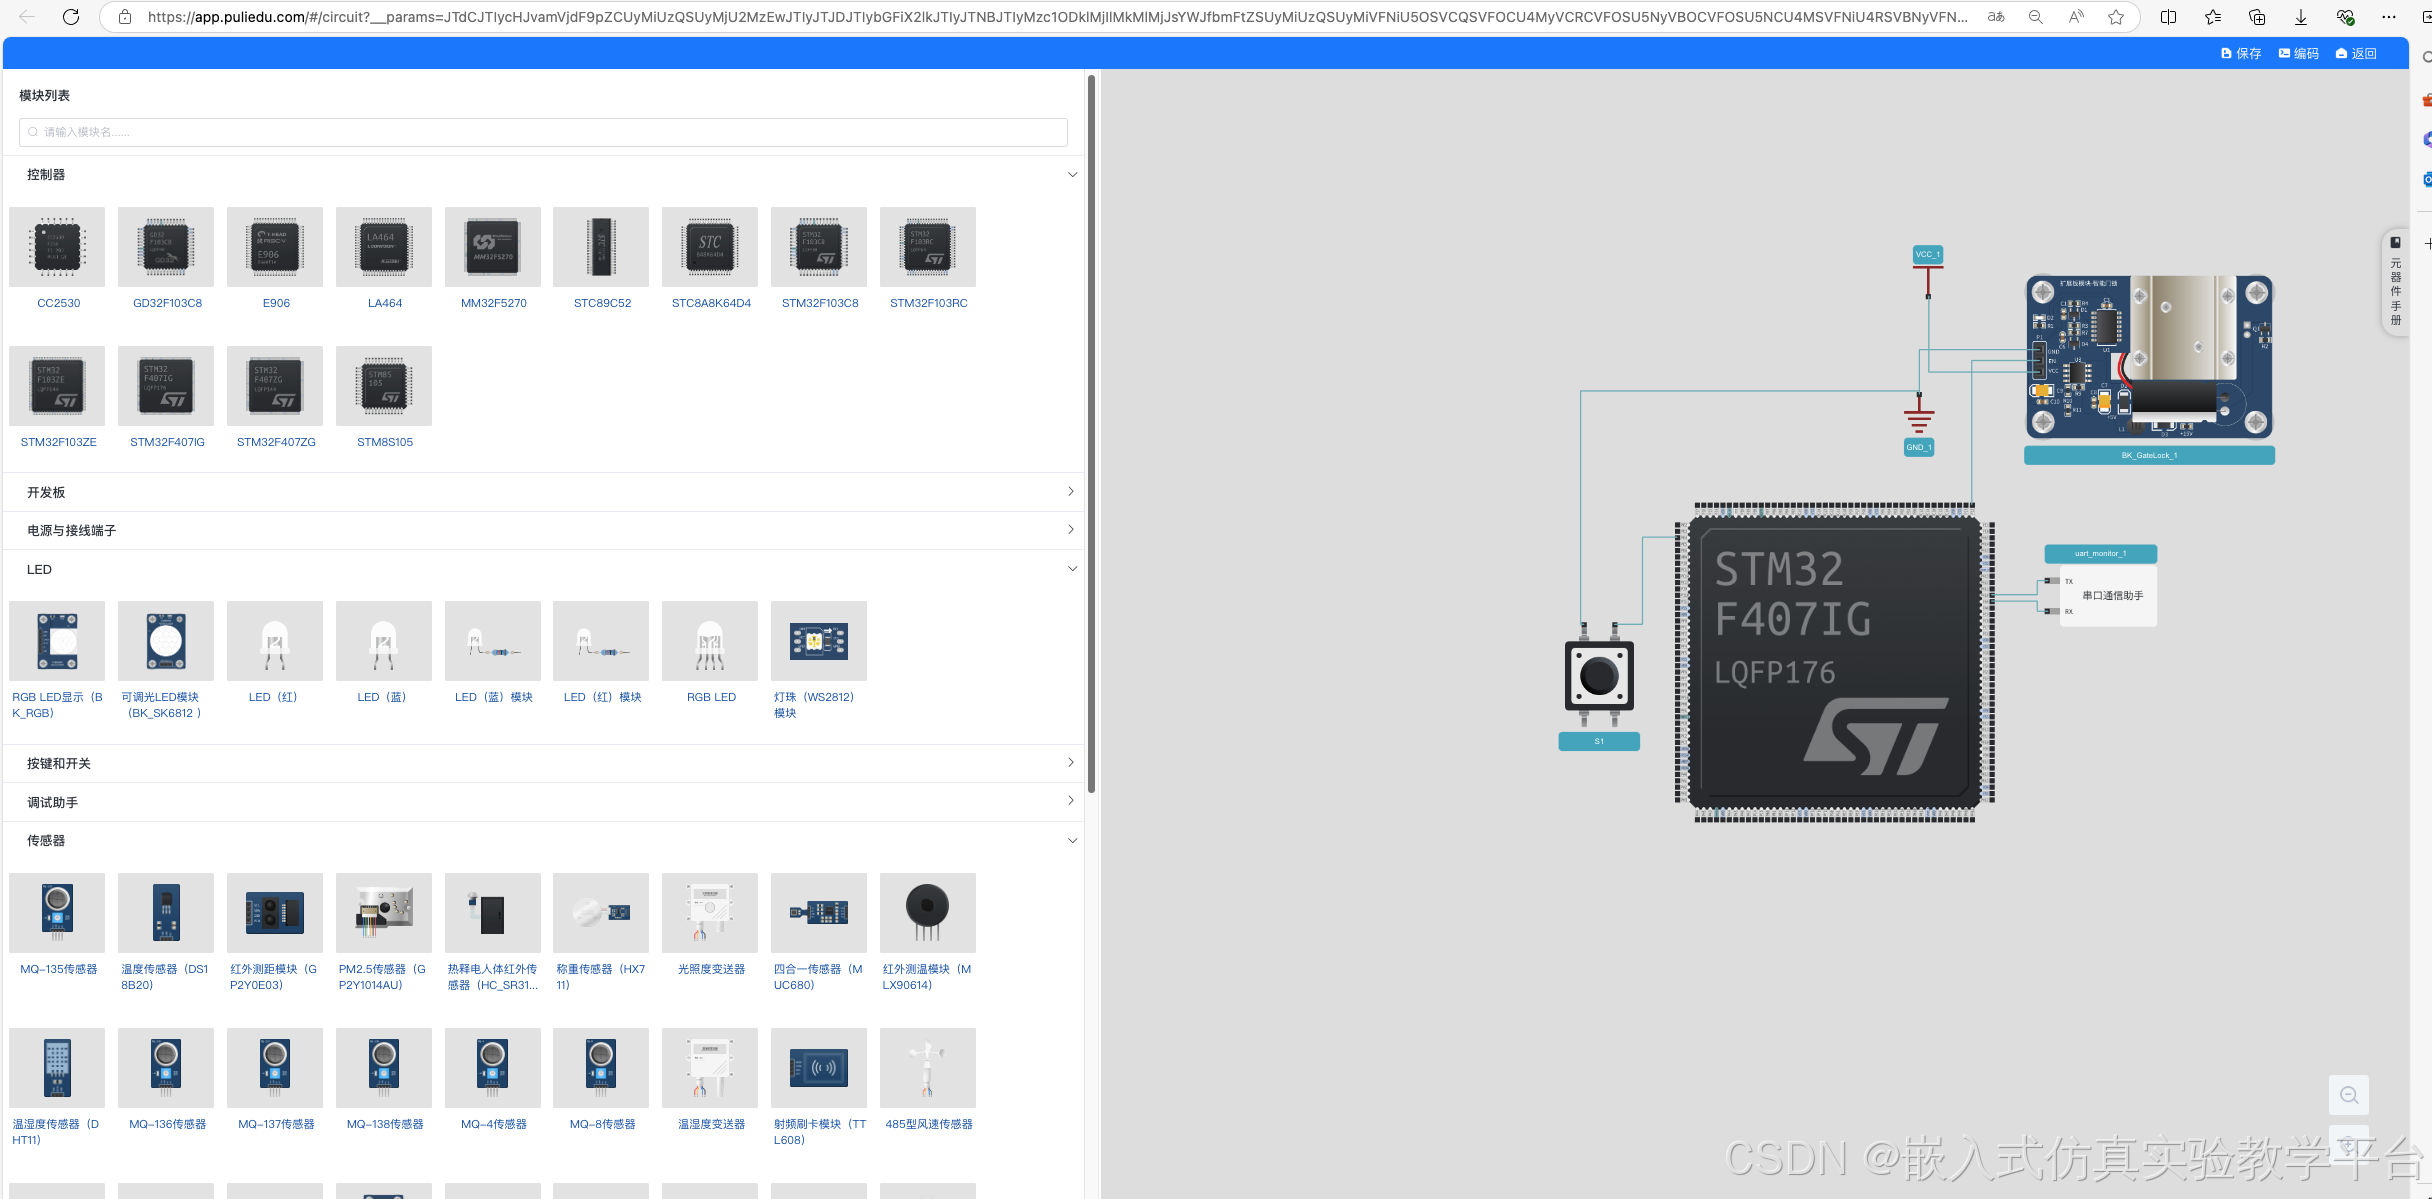Image resolution: width=2432 pixels, height=1199 pixels.
Task: Click the VCC_1 power label
Action: point(1927,254)
